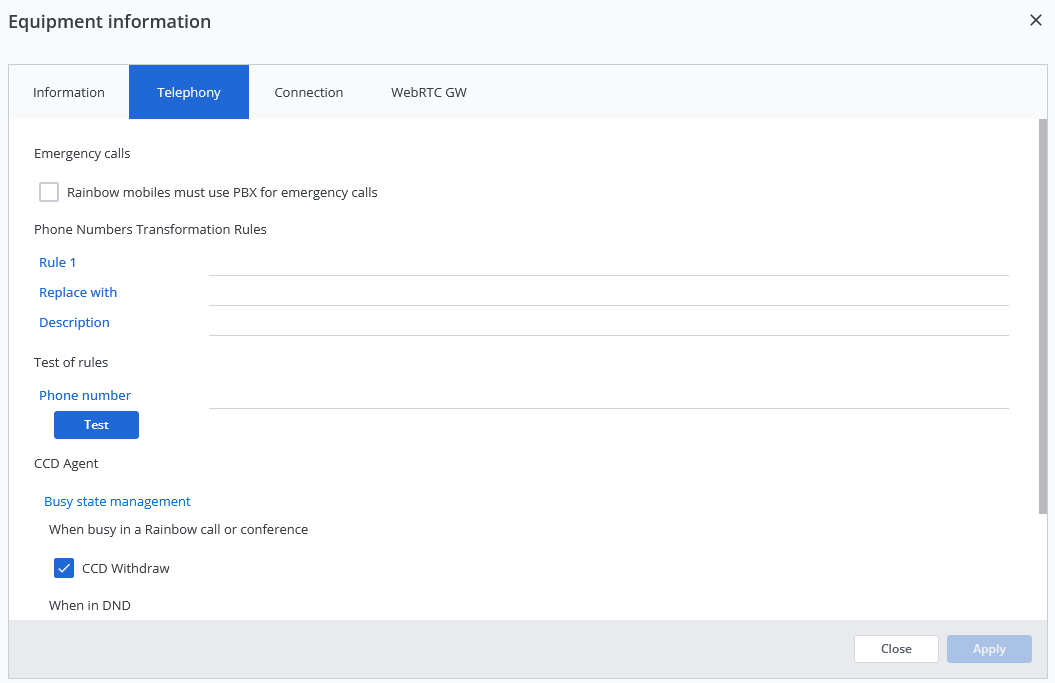Click the CCD Agent heading
1055x683 pixels.
pyautogui.click(x=66, y=463)
